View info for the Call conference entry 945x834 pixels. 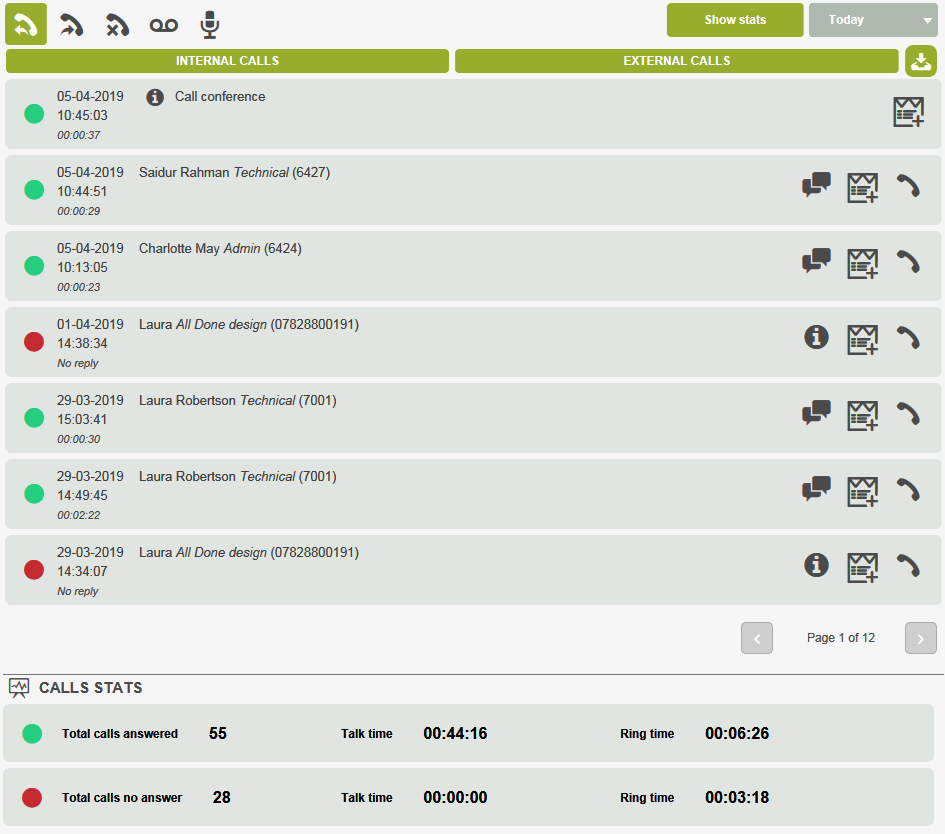coord(157,97)
